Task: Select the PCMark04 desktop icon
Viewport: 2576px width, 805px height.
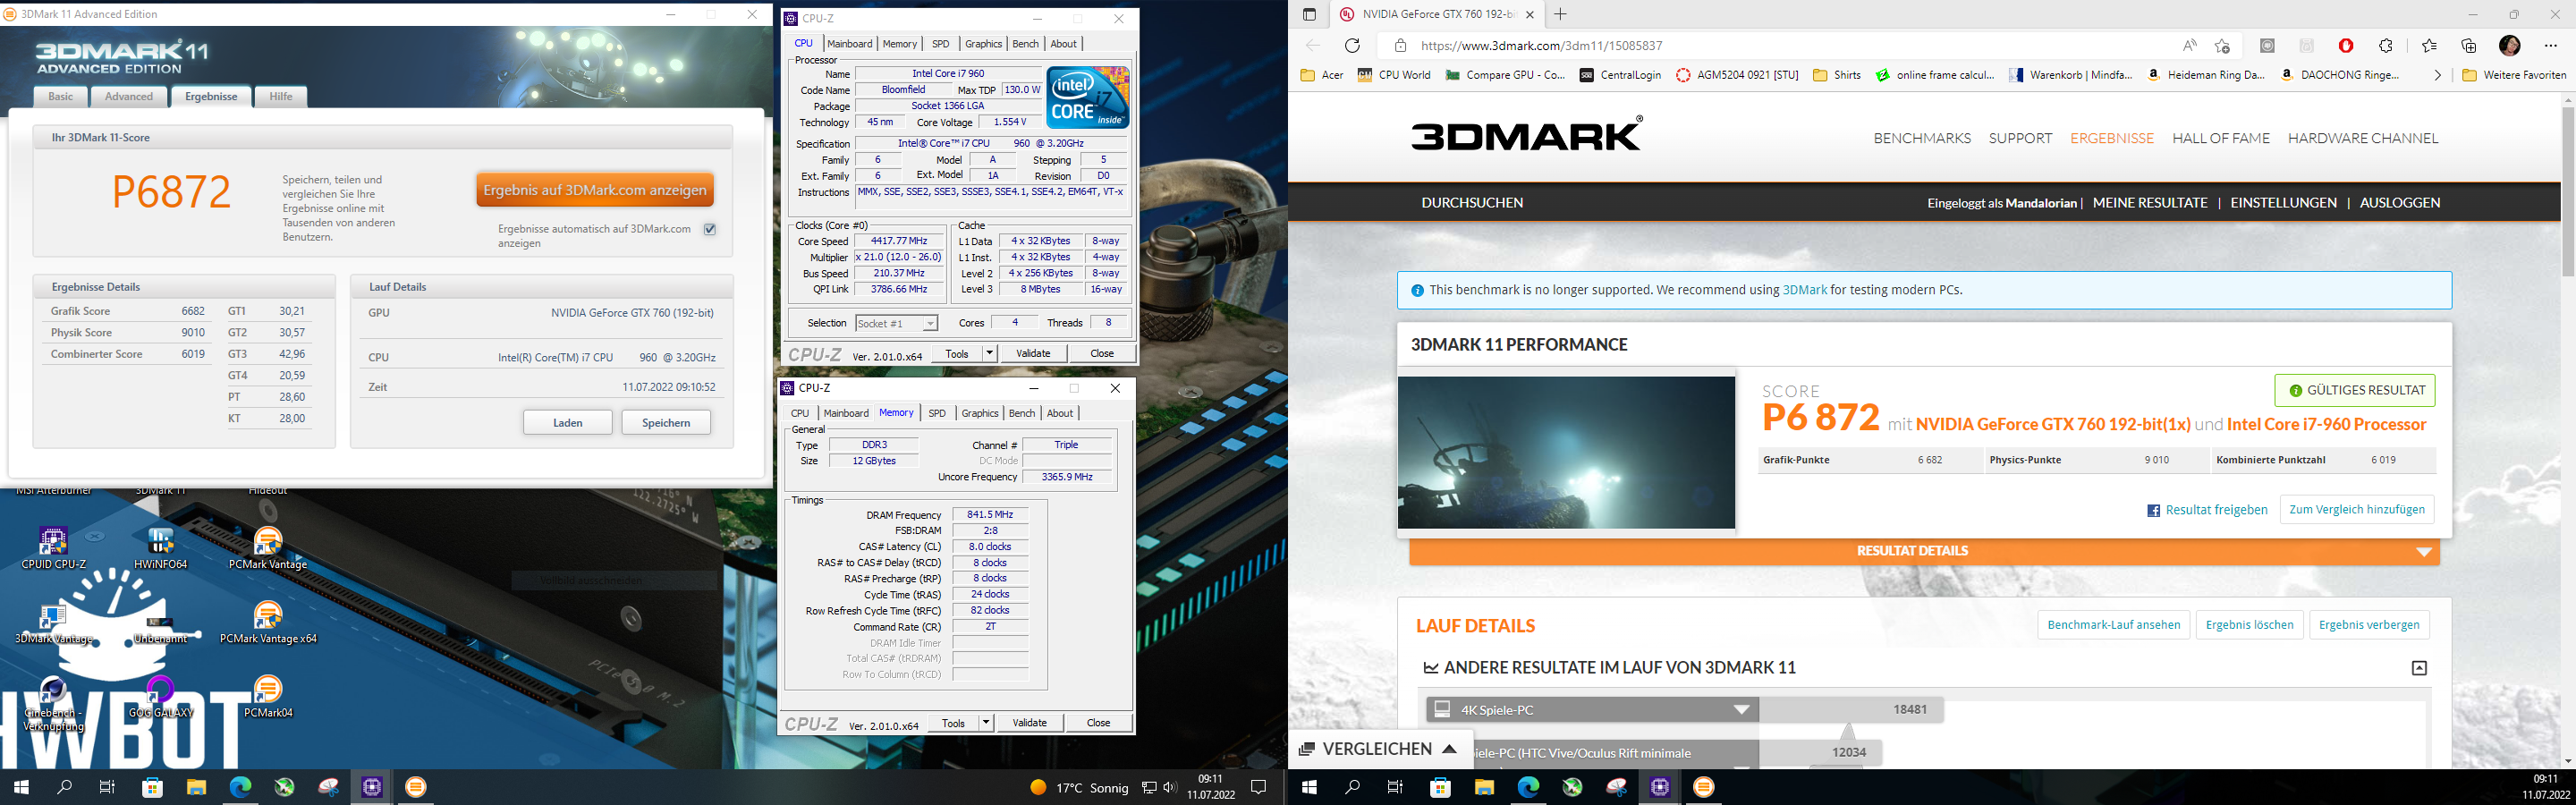Action: click(x=267, y=697)
